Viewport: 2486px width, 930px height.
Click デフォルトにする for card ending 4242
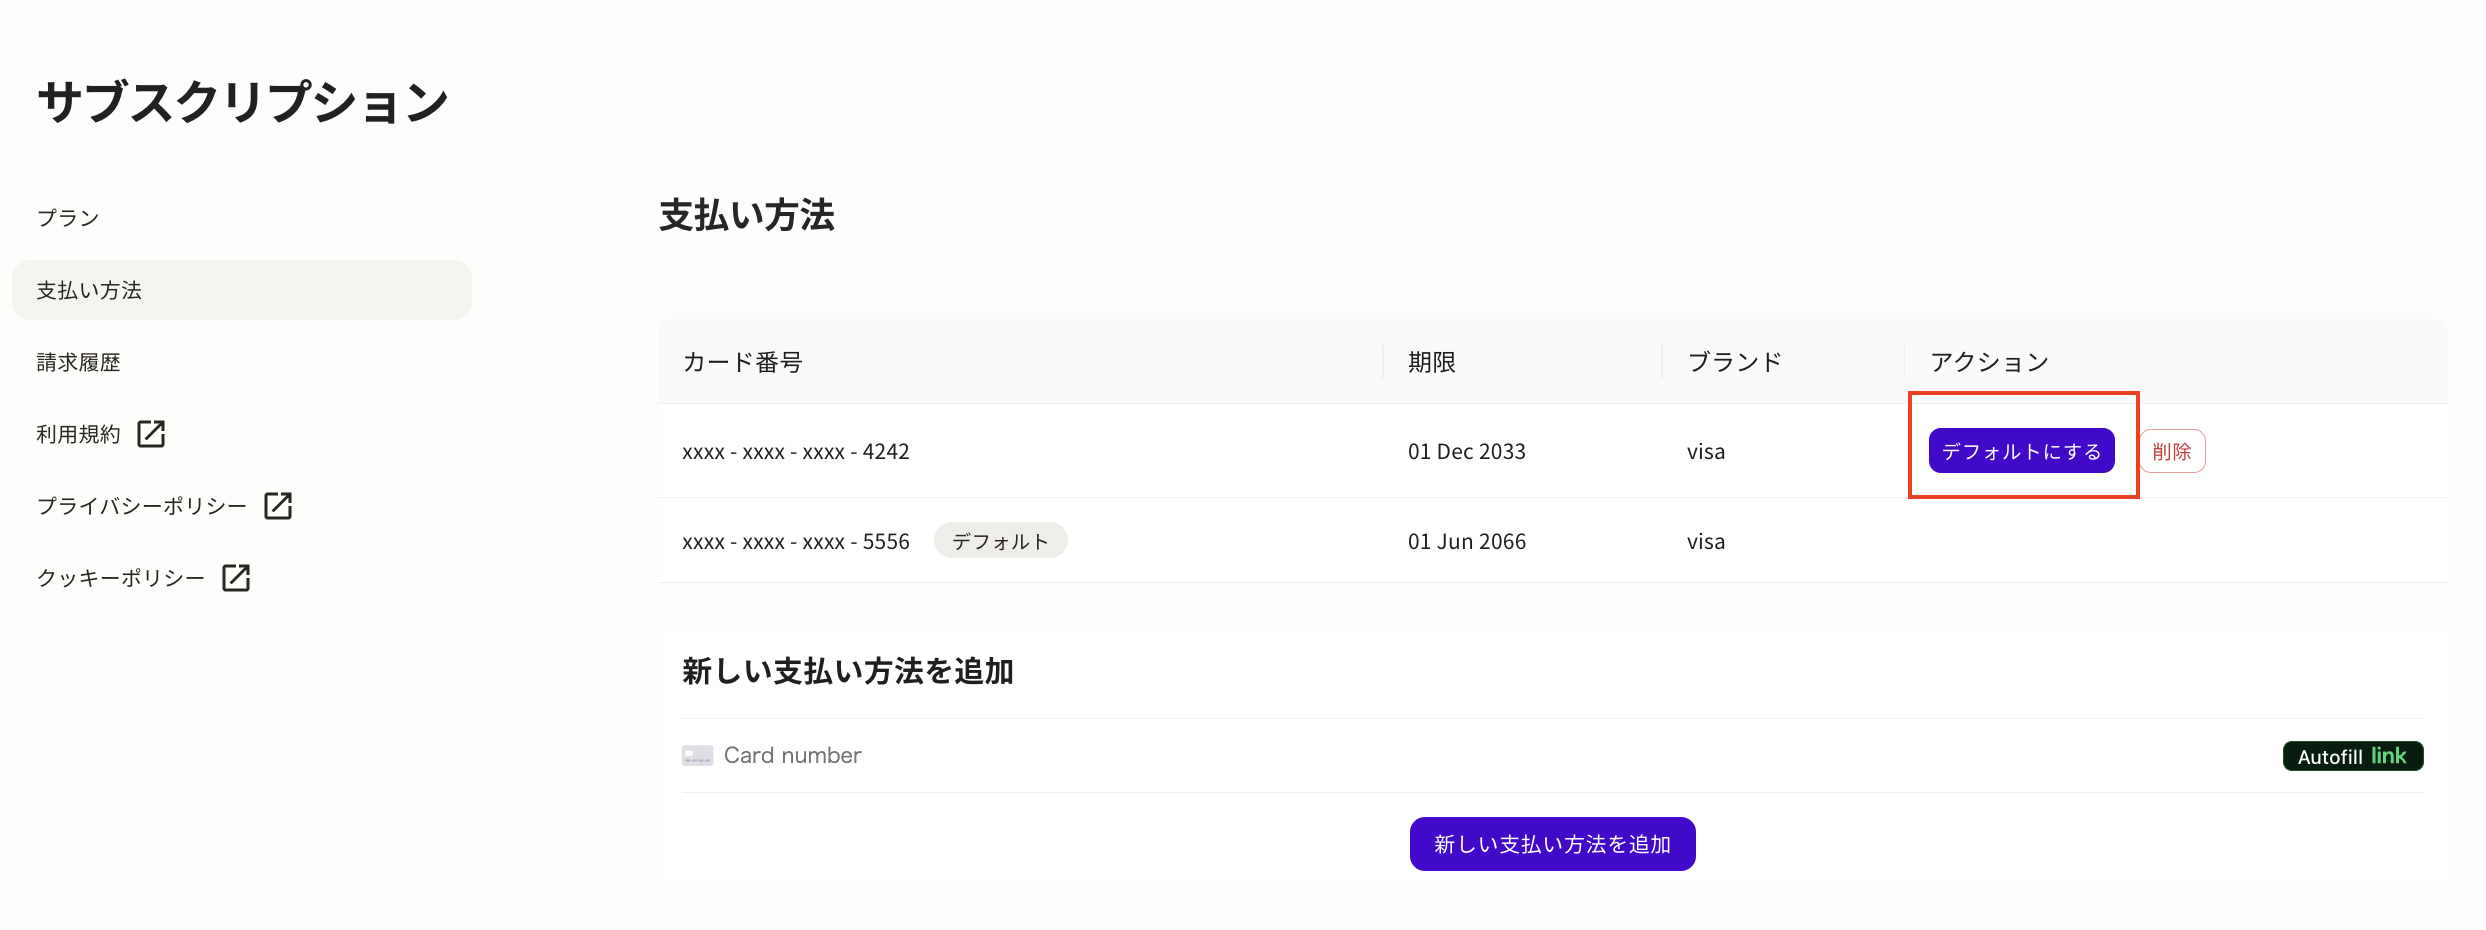click(2021, 451)
